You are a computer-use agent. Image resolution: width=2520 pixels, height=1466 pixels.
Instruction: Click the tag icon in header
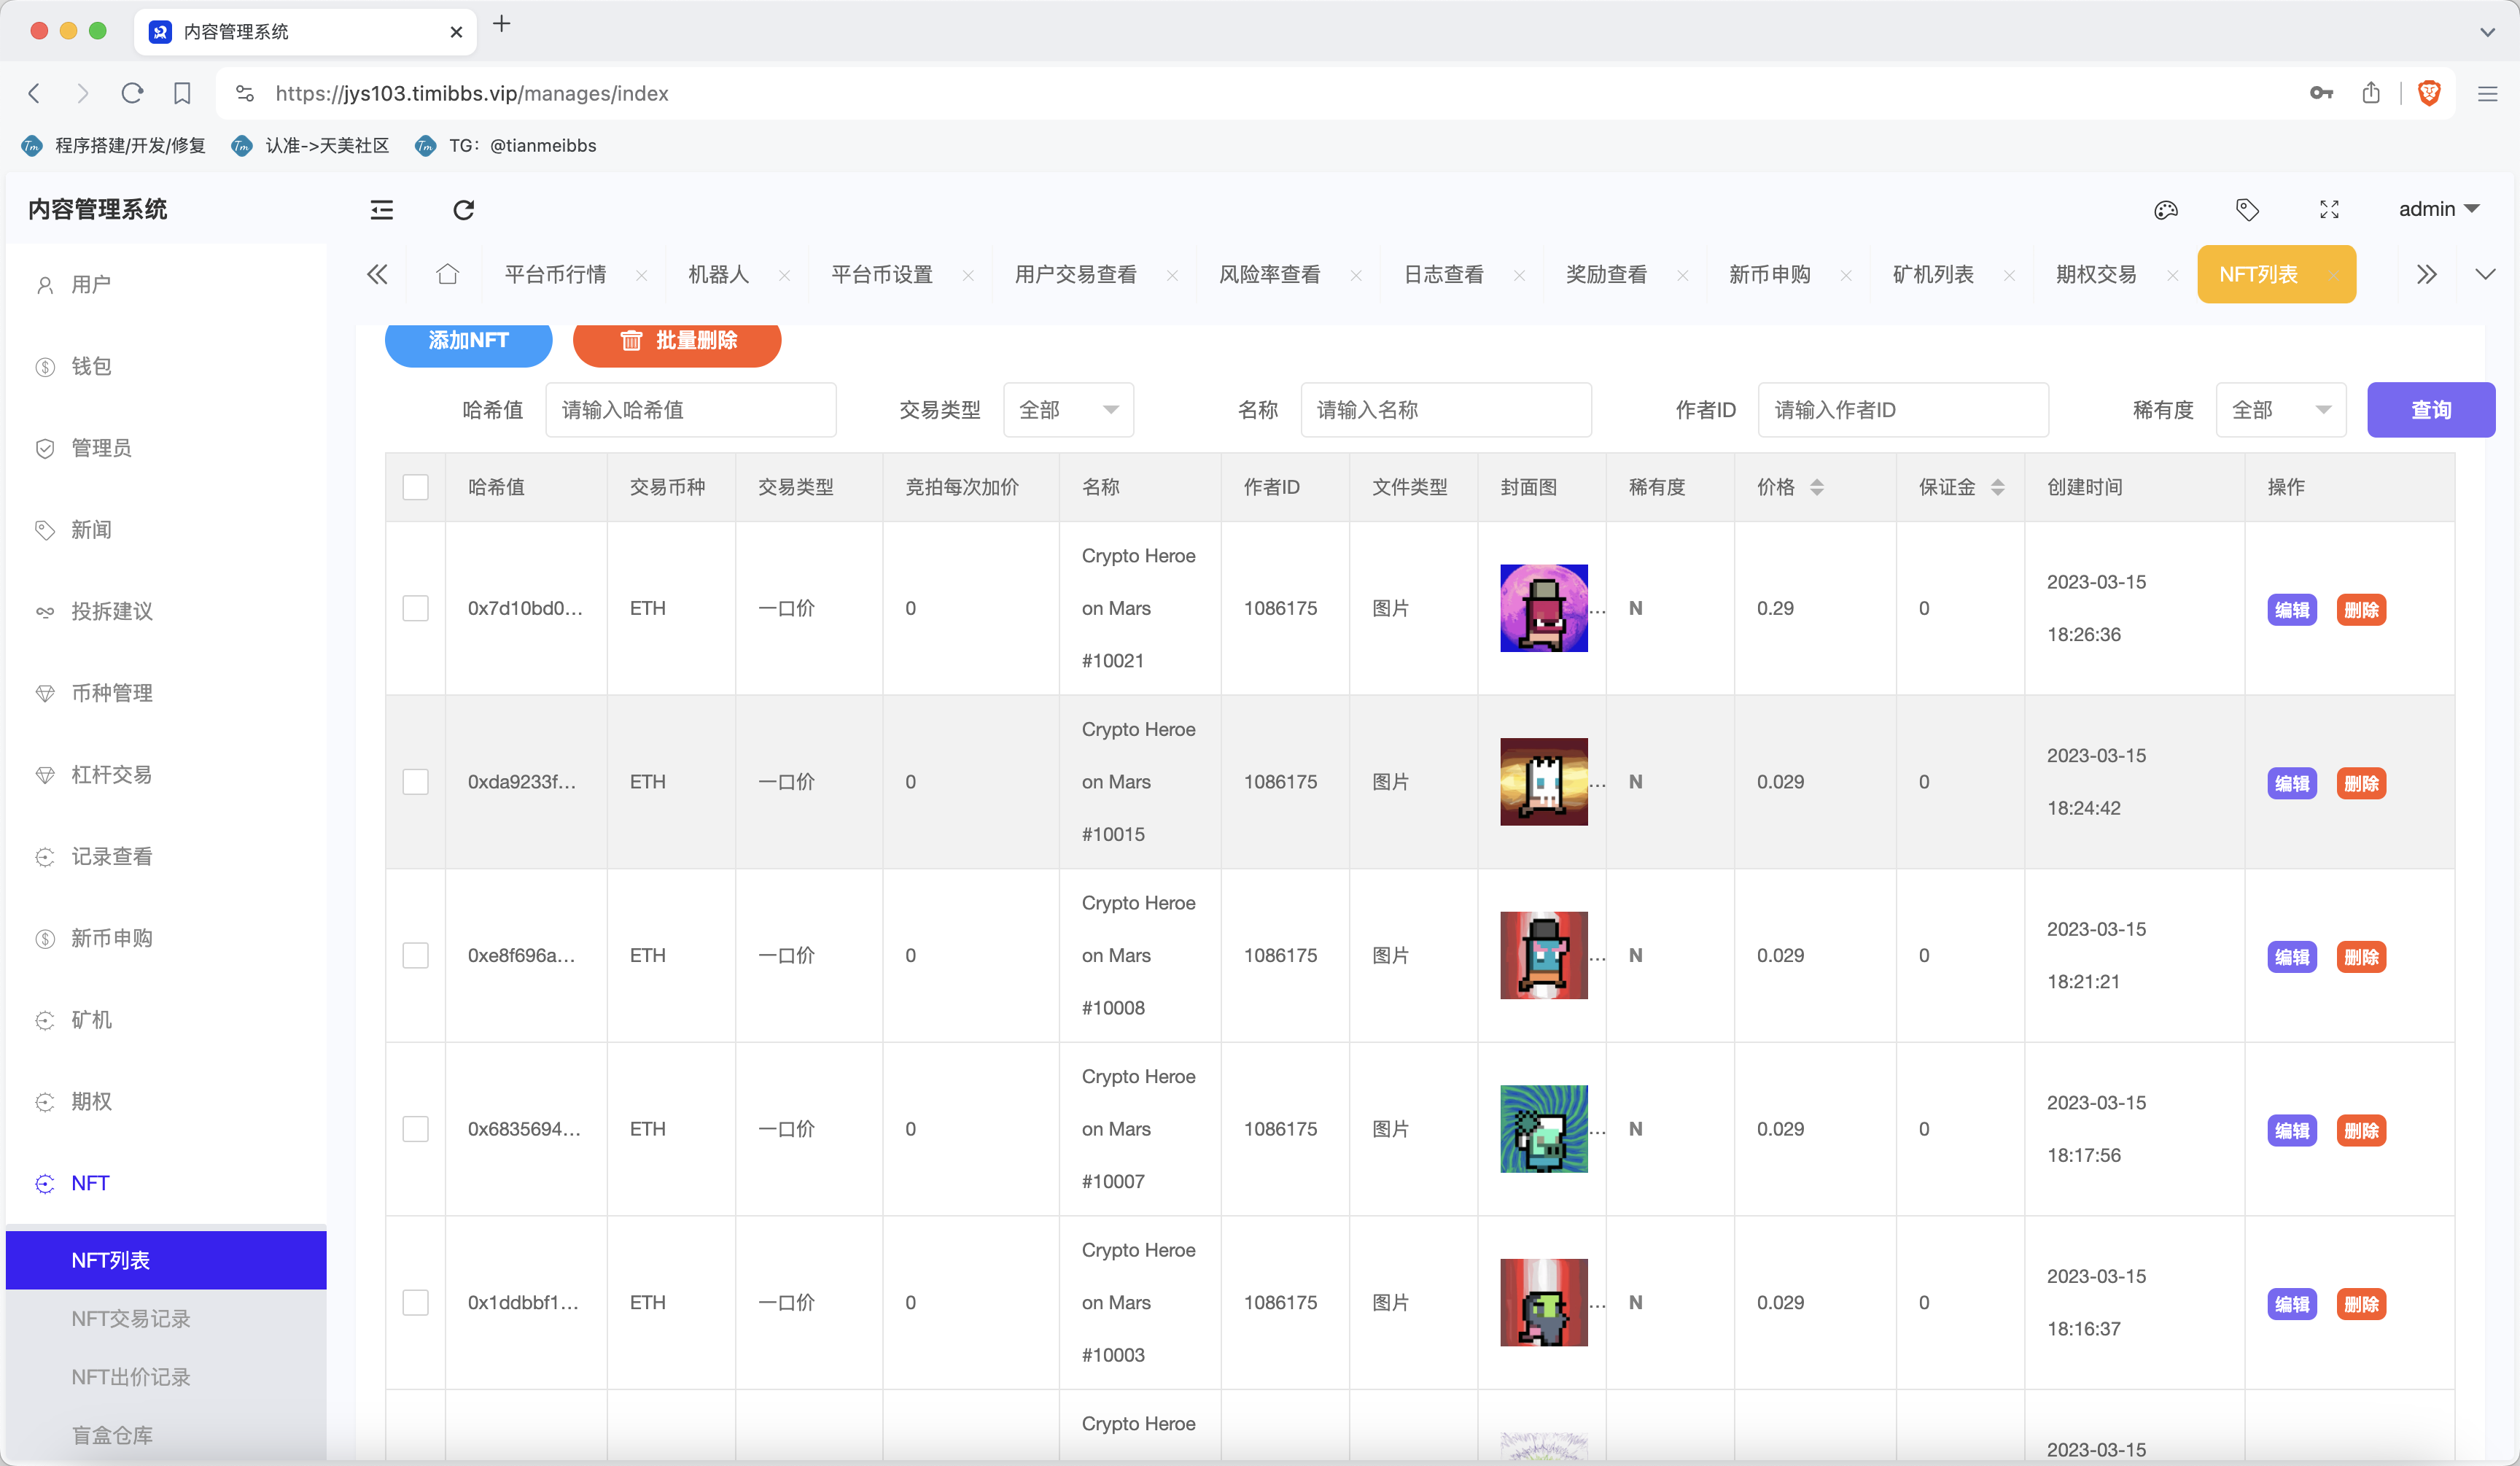[x=2247, y=210]
